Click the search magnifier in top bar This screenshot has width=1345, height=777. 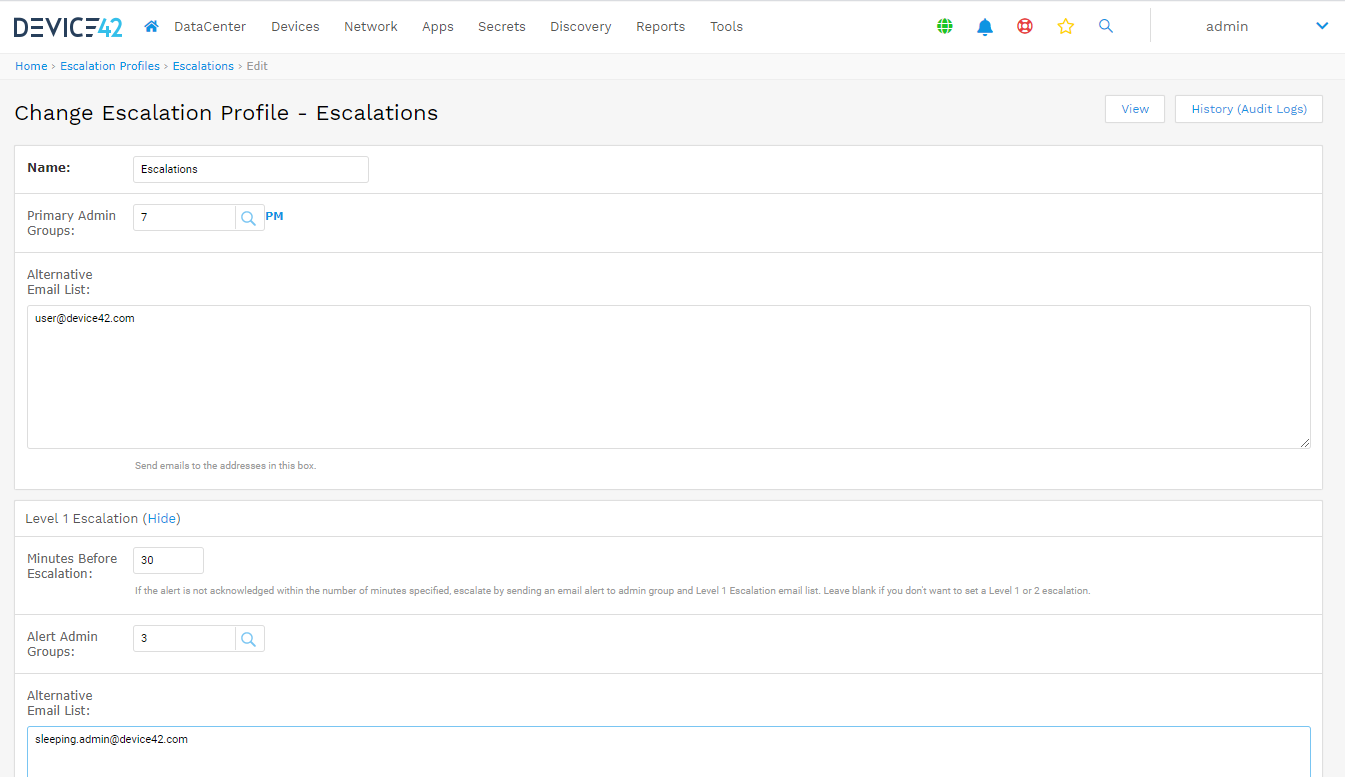[x=1105, y=27]
